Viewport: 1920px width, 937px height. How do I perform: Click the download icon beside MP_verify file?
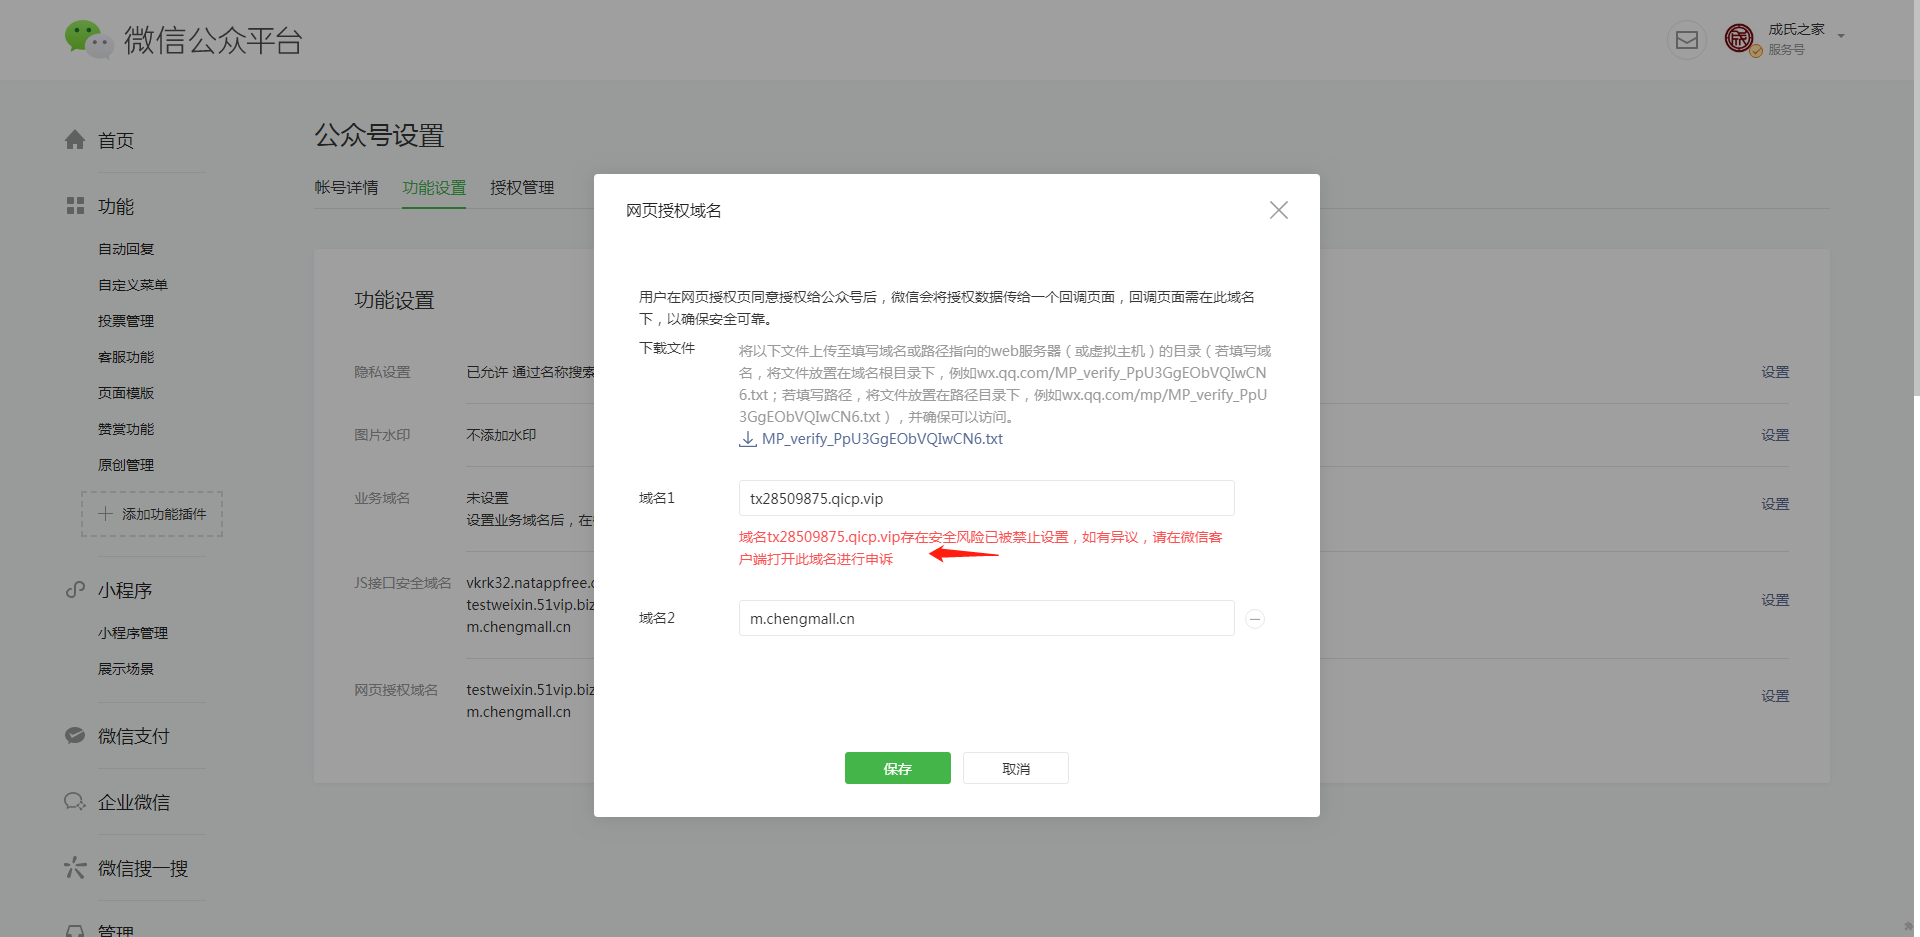(748, 439)
